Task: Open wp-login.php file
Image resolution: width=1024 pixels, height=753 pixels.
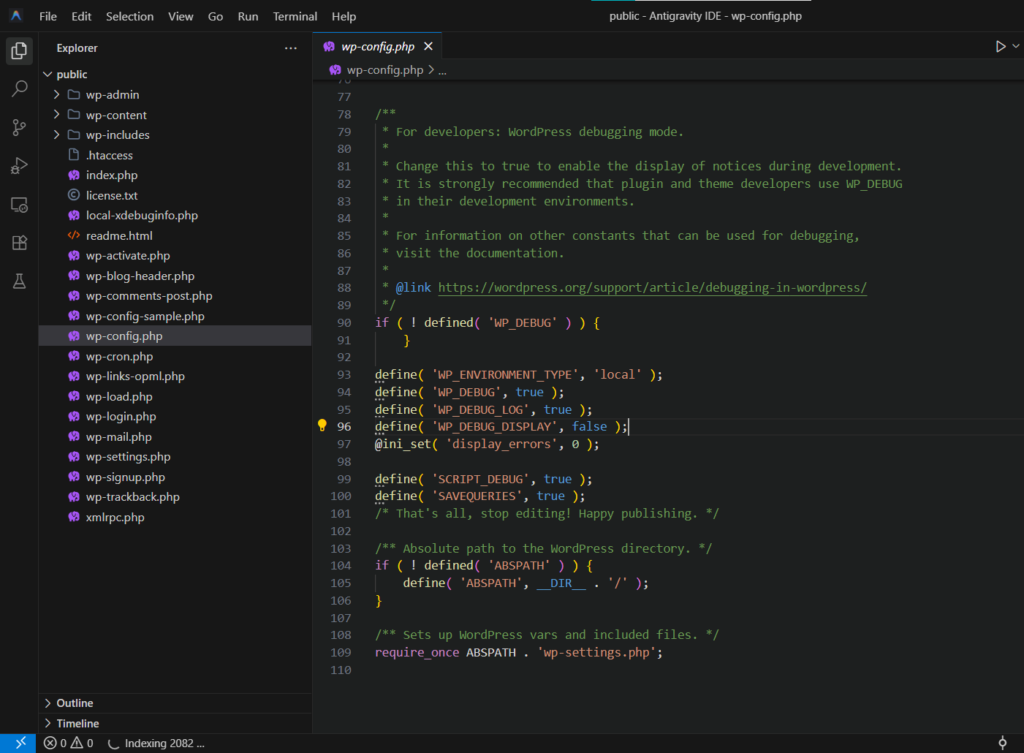Action: point(175,416)
